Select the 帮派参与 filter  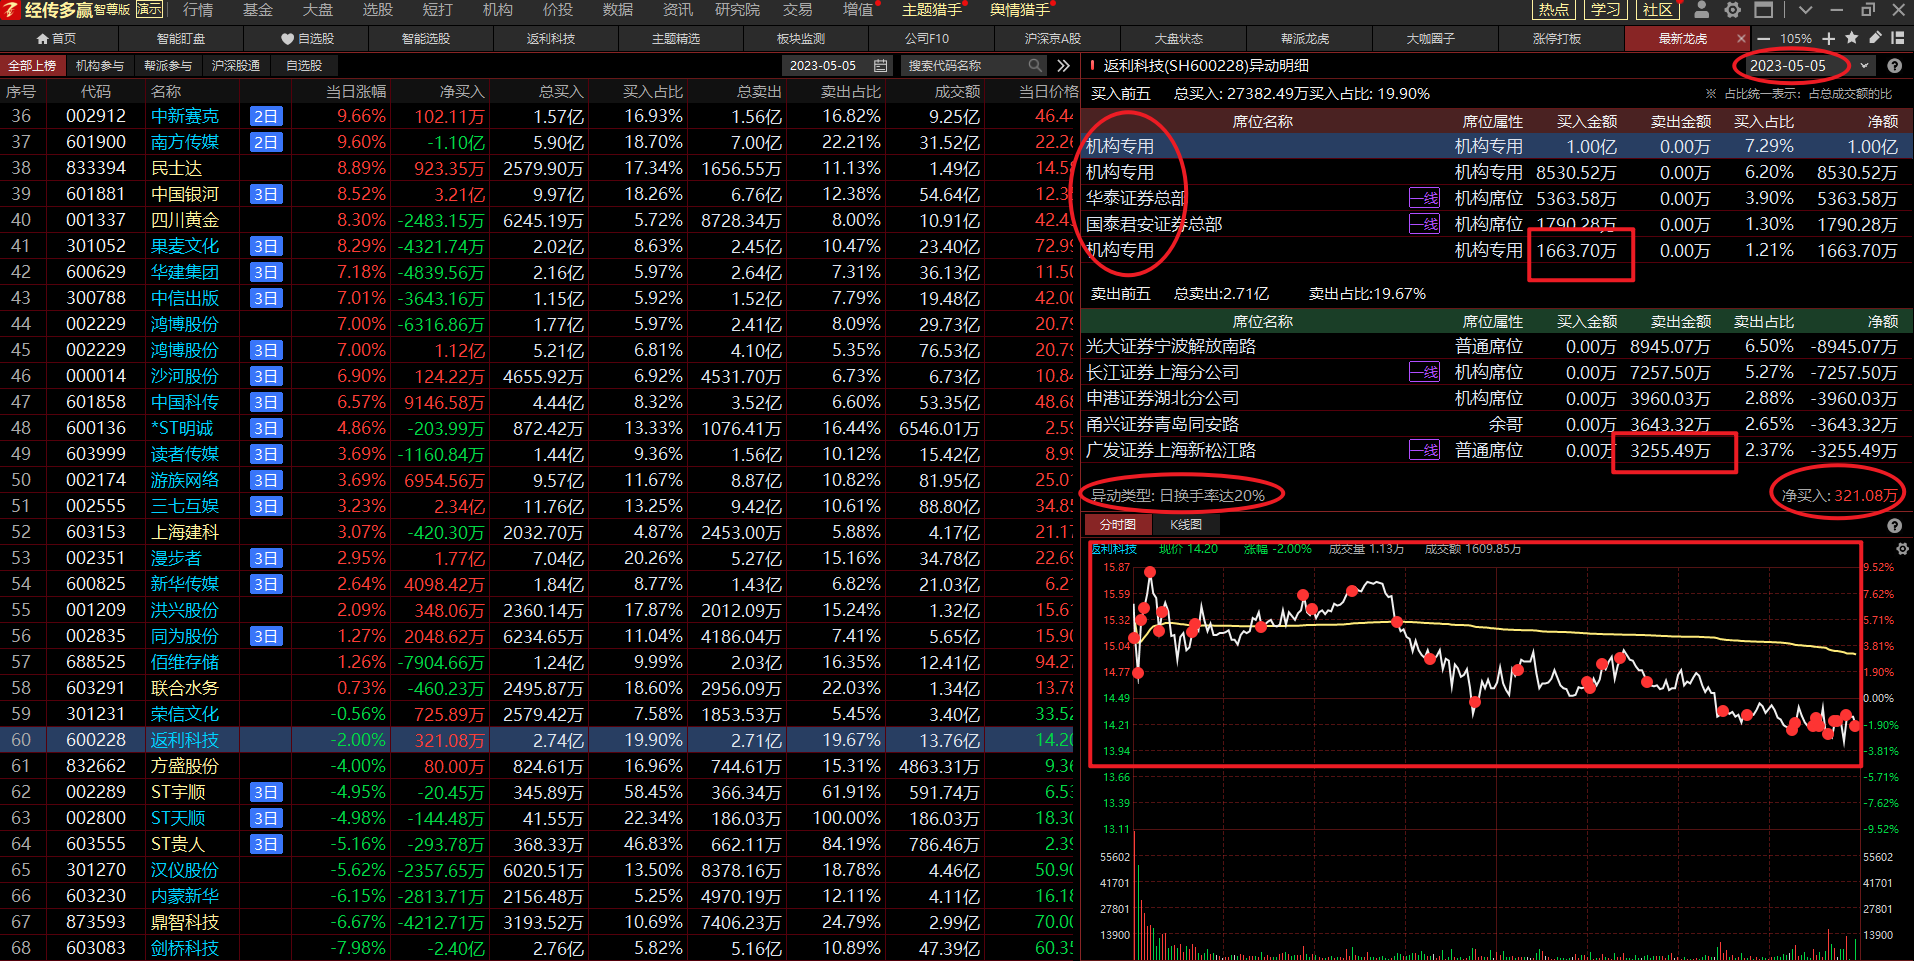(168, 65)
